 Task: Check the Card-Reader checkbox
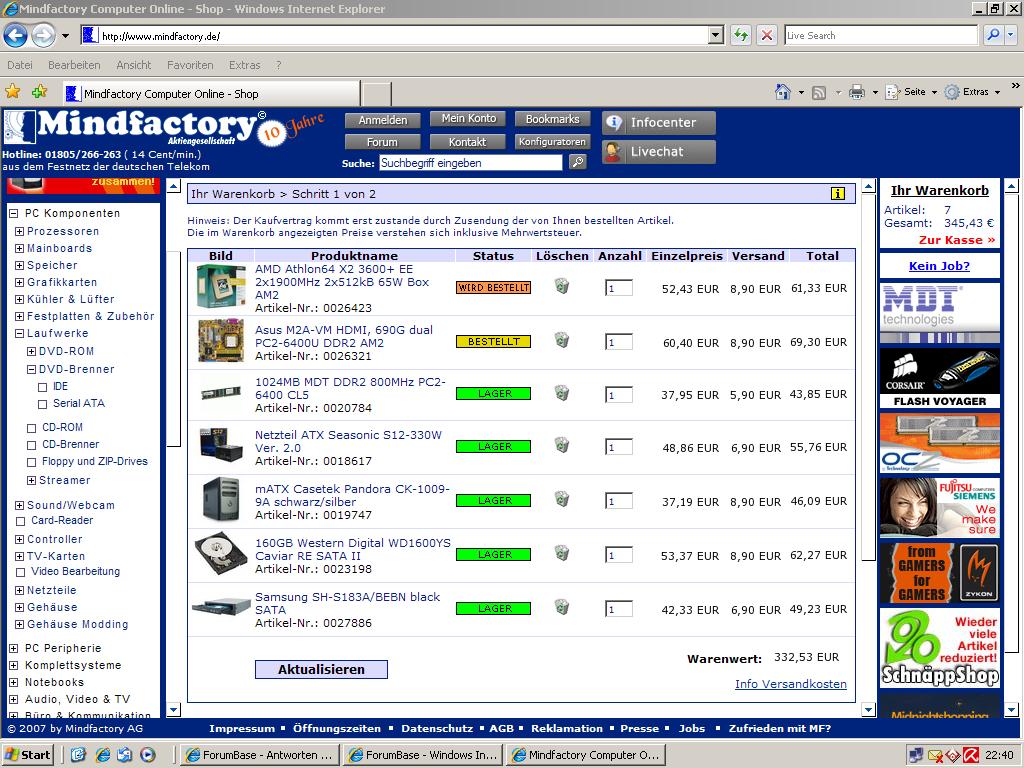click(x=20, y=521)
